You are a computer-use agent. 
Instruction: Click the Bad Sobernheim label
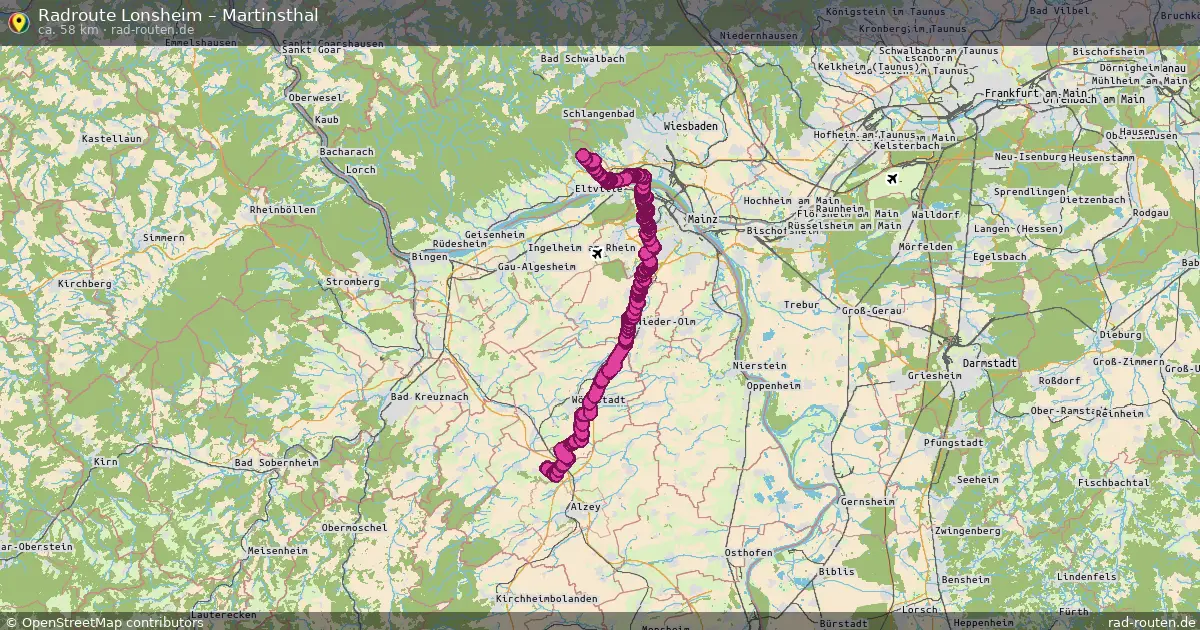pyautogui.click(x=275, y=463)
